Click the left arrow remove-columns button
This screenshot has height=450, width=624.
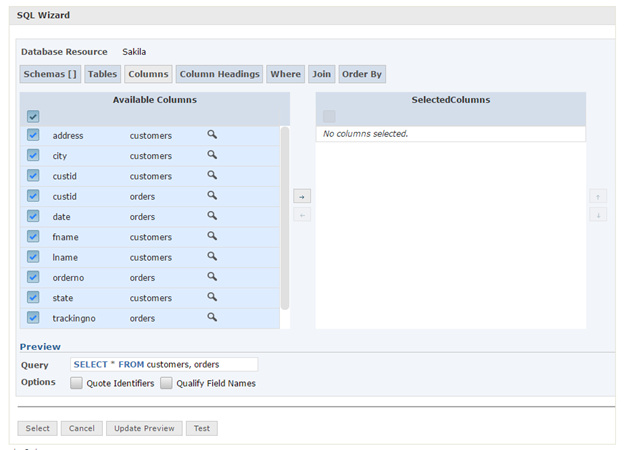click(x=302, y=215)
